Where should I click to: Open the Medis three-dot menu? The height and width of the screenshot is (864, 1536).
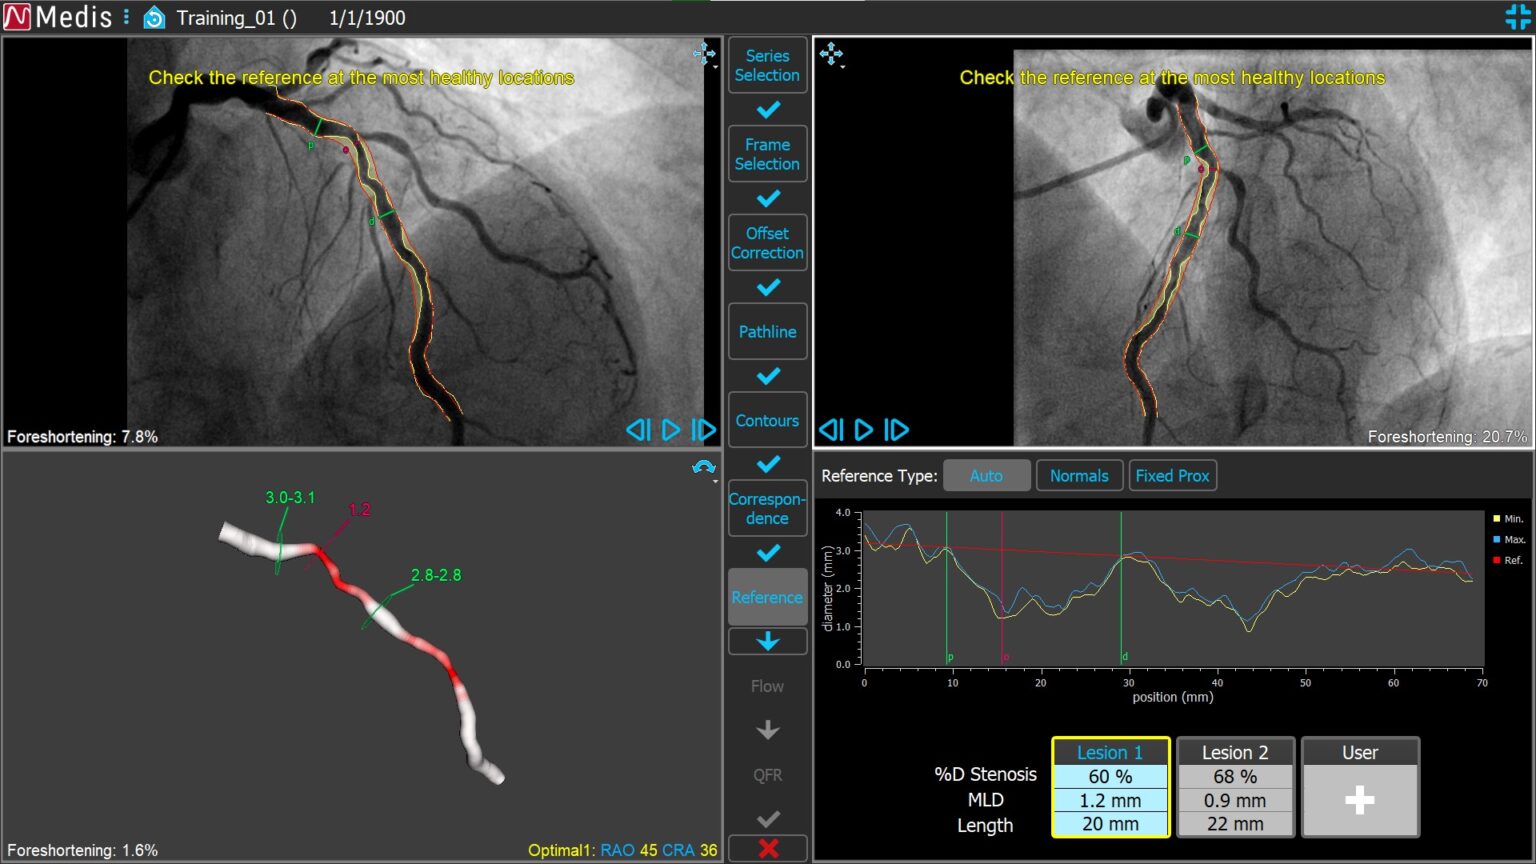[x=126, y=17]
